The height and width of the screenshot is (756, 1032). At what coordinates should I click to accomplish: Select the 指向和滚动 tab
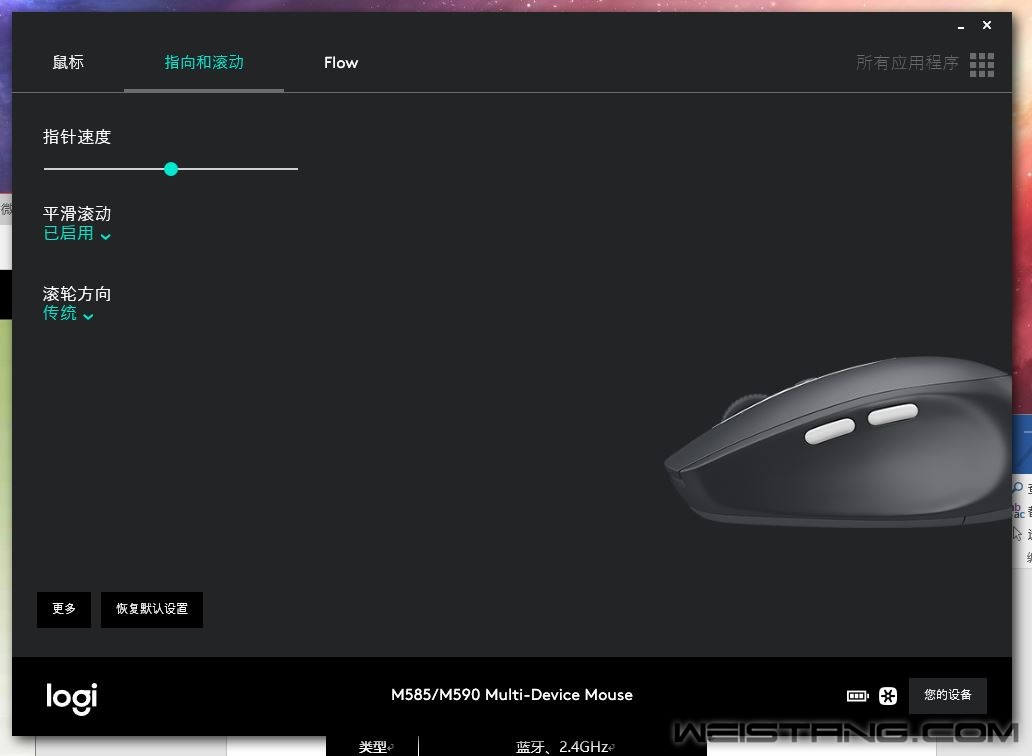click(204, 63)
